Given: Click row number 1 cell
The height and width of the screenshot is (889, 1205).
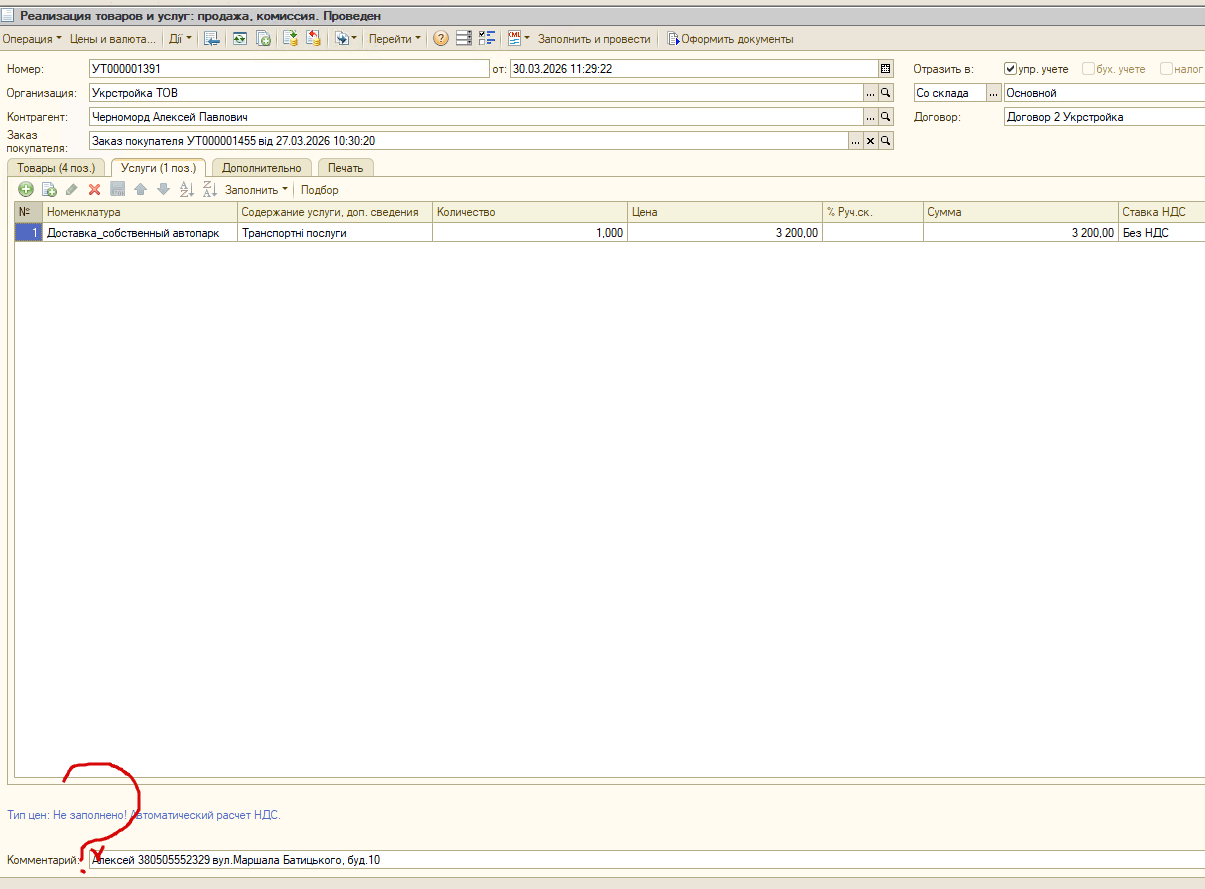Looking at the screenshot, I should (29, 232).
